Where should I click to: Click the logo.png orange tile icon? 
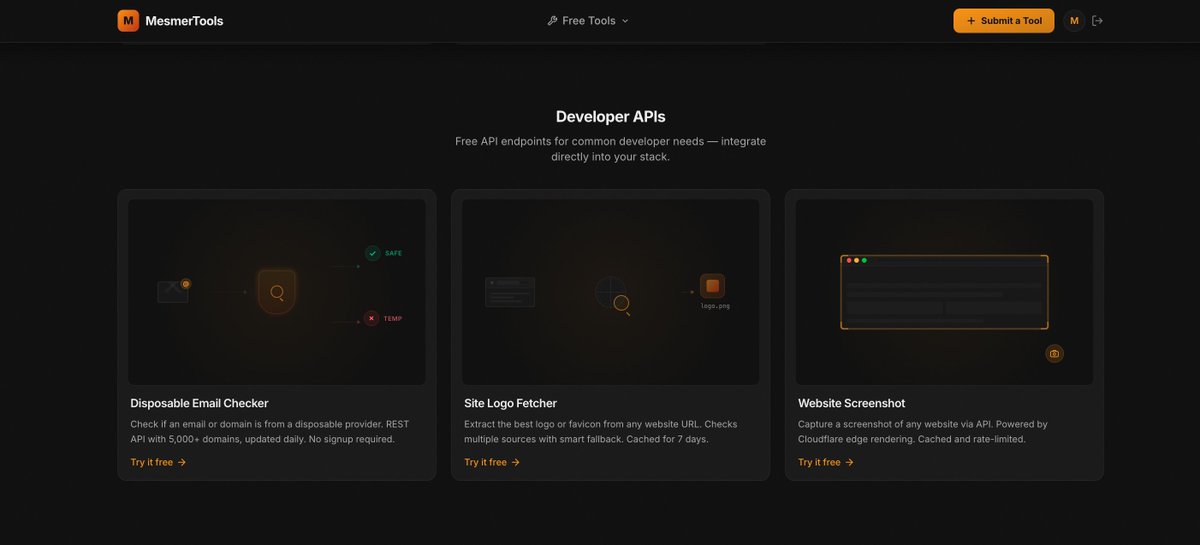(x=712, y=286)
